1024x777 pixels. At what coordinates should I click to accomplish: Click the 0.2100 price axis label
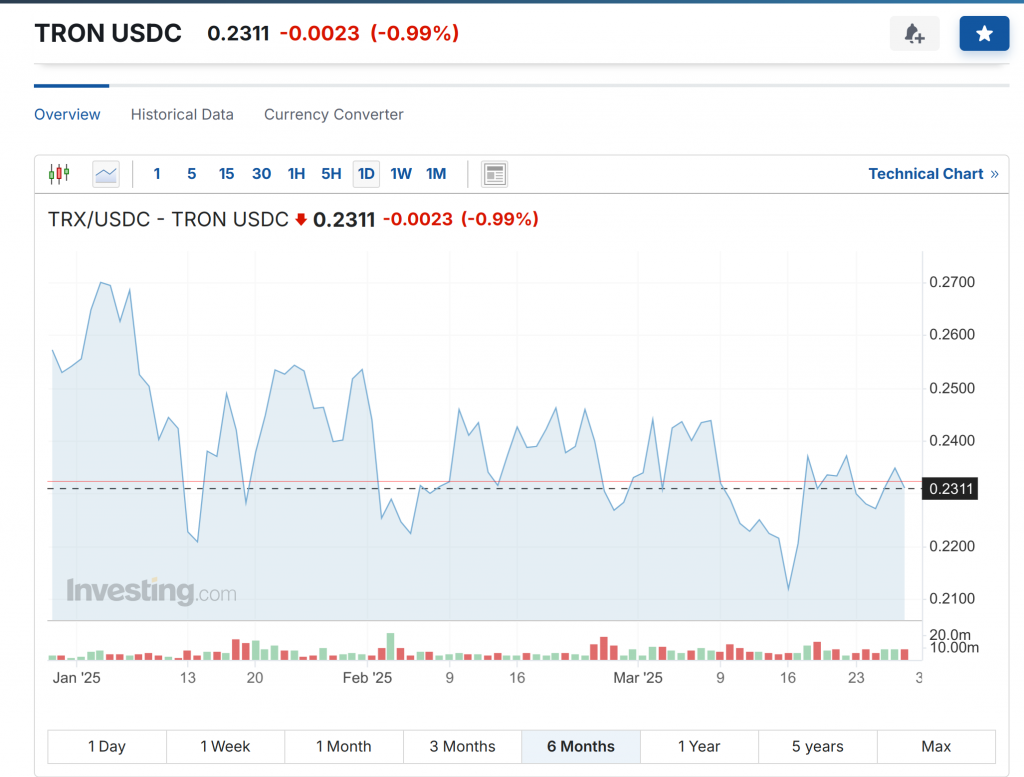[952, 598]
